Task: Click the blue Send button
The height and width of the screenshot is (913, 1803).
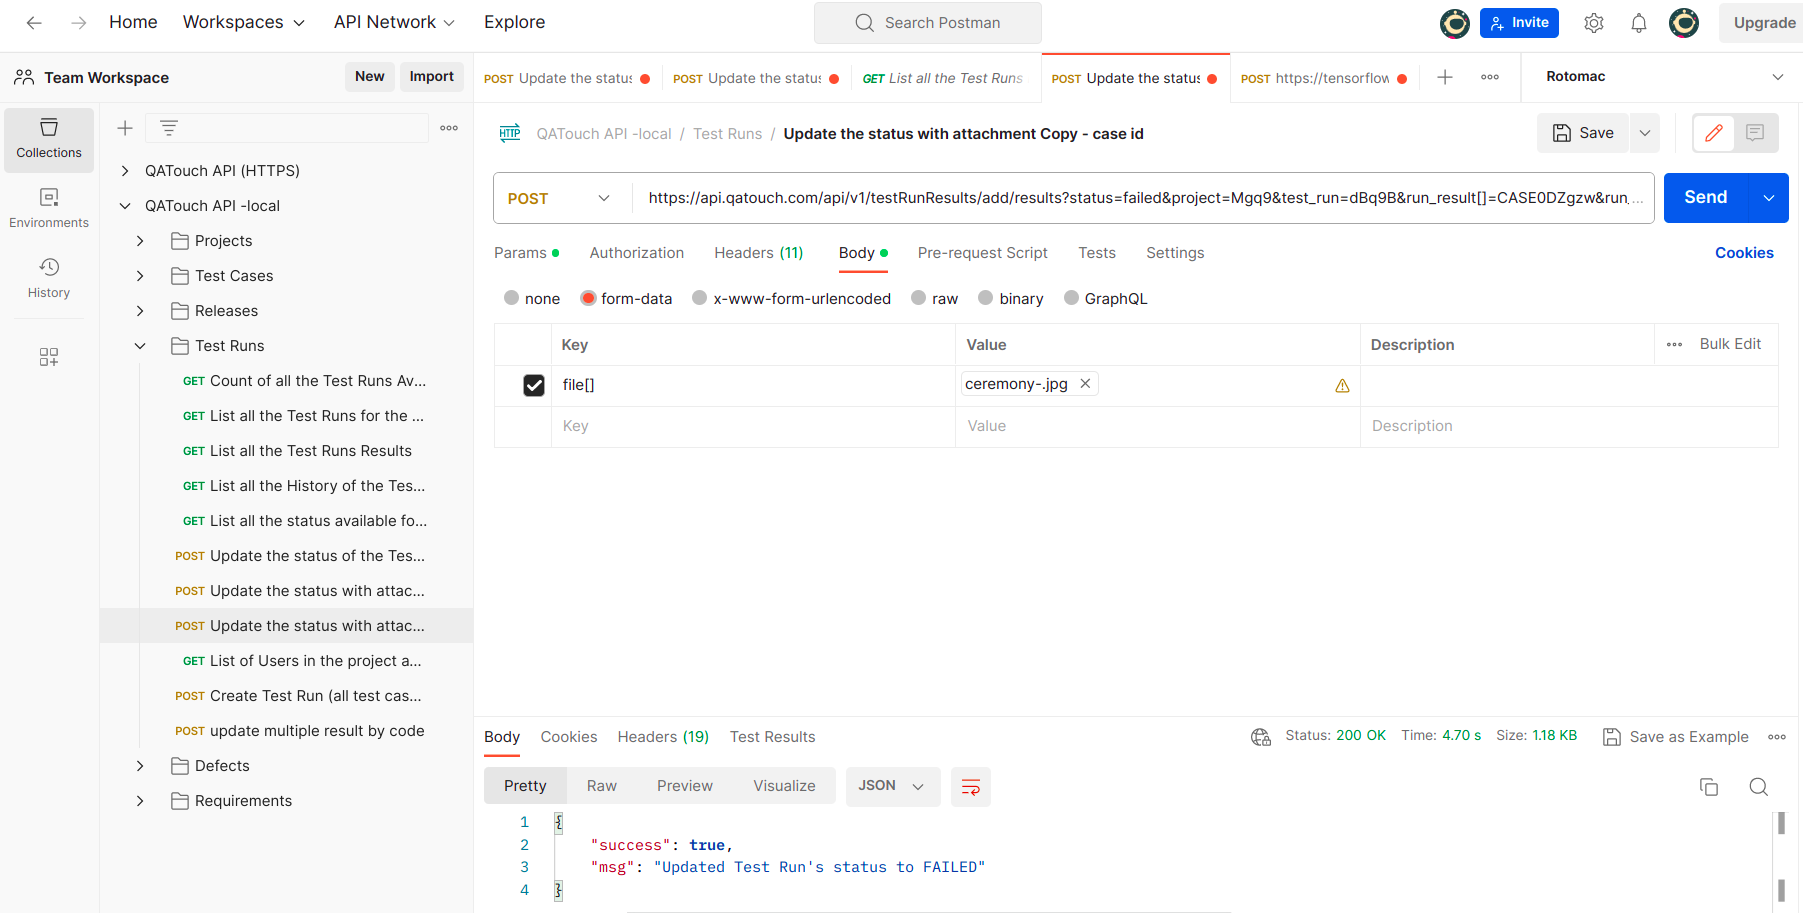Action: point(1705,198)
